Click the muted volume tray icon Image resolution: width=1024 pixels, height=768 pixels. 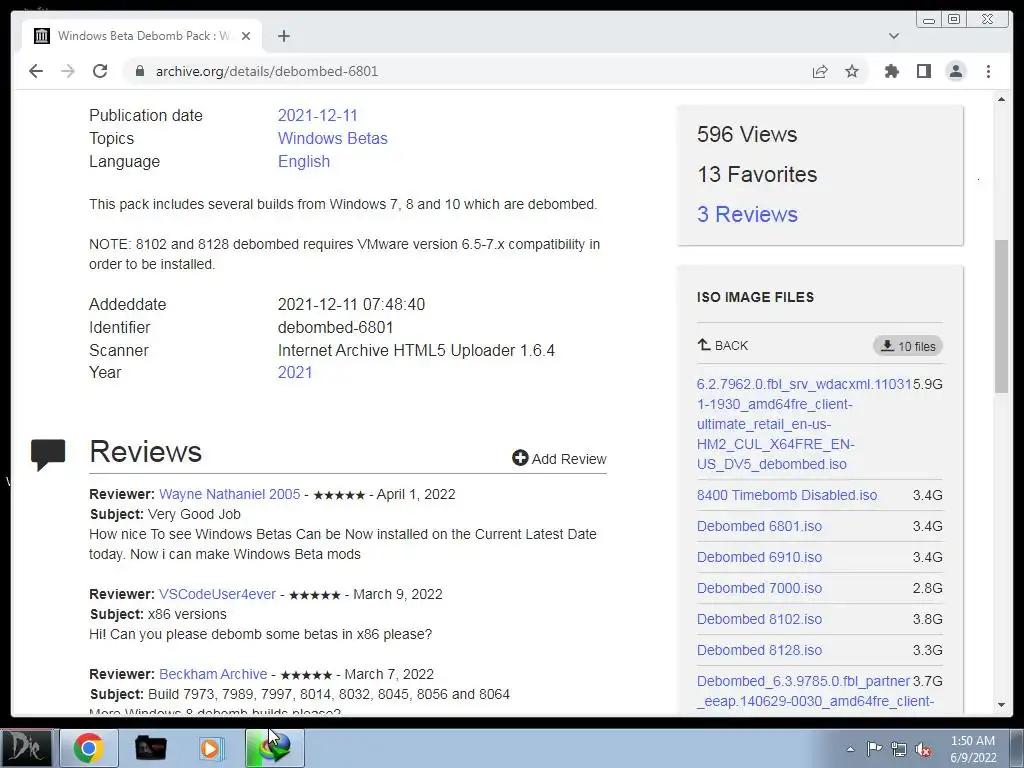(923, 750)
